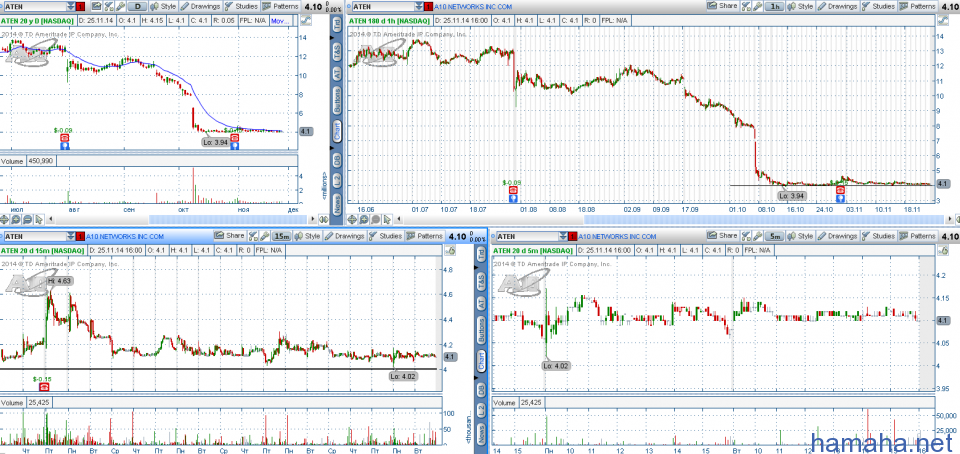Screen dimensions: 960x454
Task: Click Share button in the 5m chart
Action: 723,236
